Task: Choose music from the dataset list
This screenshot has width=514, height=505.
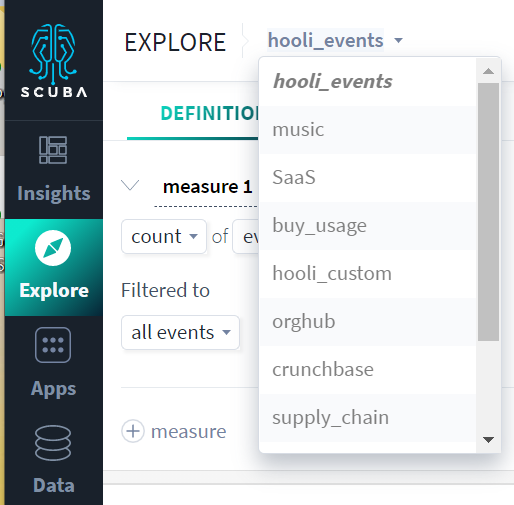Action: 368,130
